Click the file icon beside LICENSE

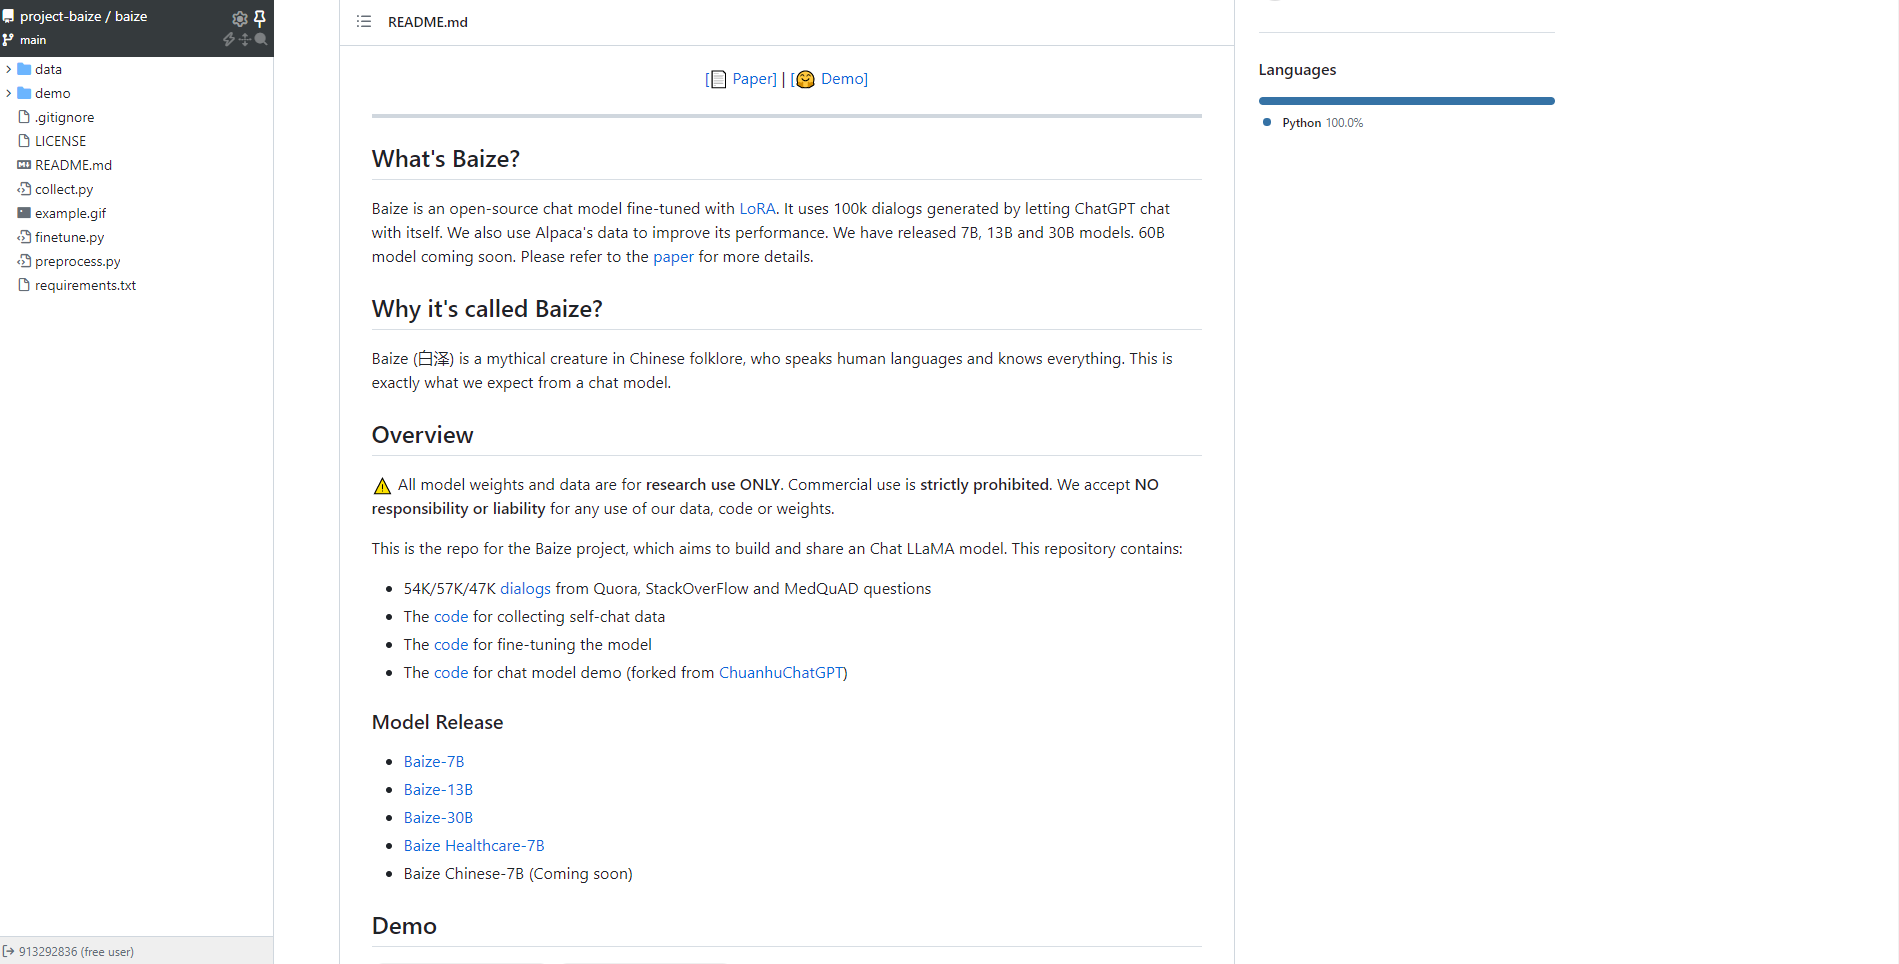click(x=24, y=141)
